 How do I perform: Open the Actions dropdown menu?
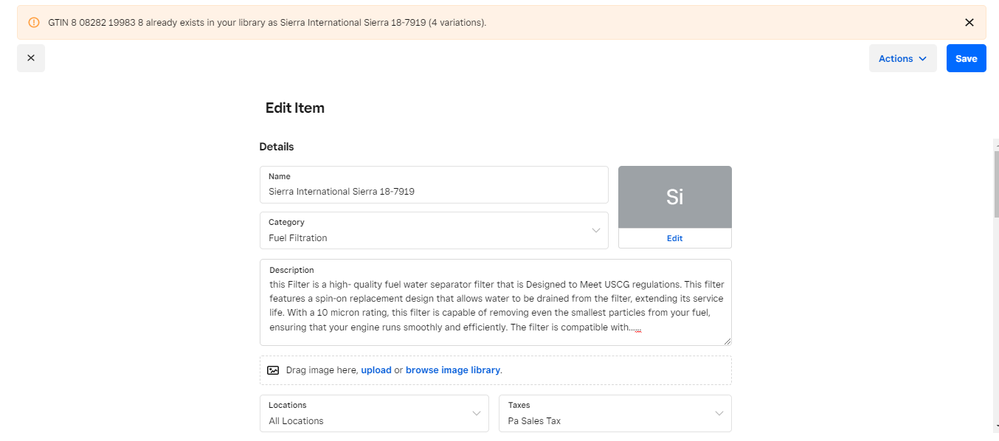902,58
